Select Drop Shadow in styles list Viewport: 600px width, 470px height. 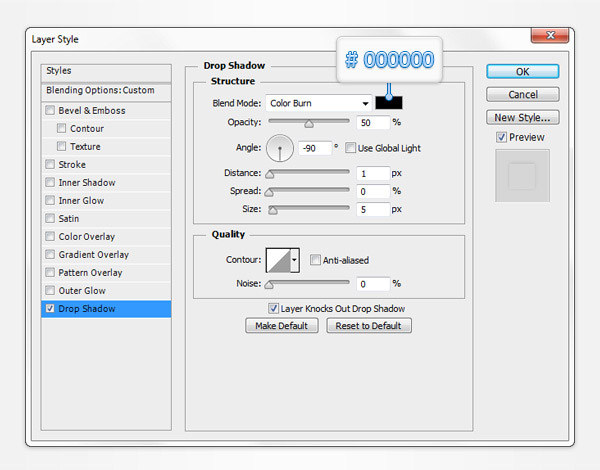pyautogui.click(x=86, y=309)
